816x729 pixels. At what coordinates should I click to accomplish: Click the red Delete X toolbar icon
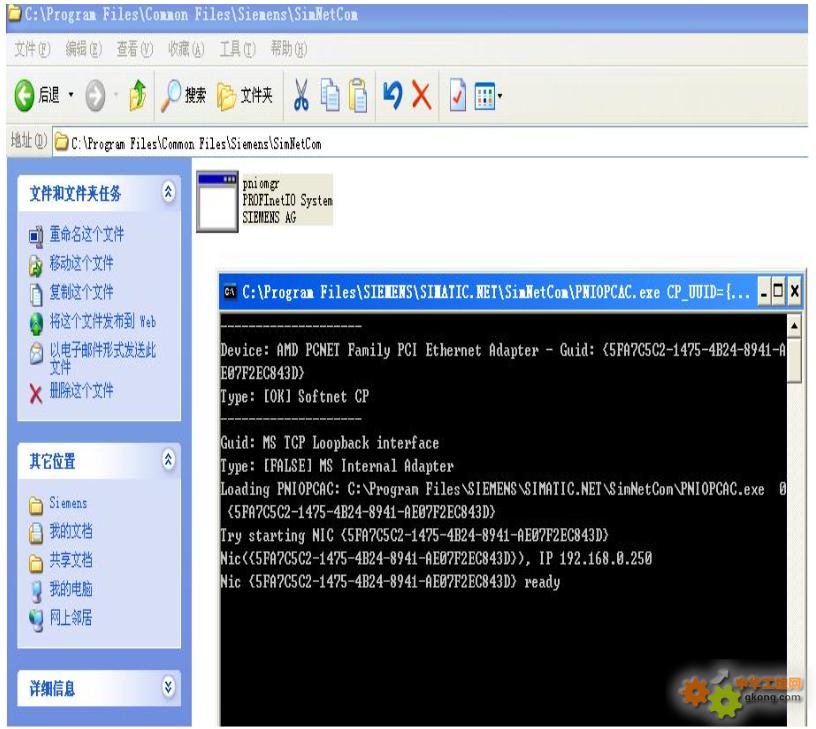pyautogui.click(x=422, y=95)
